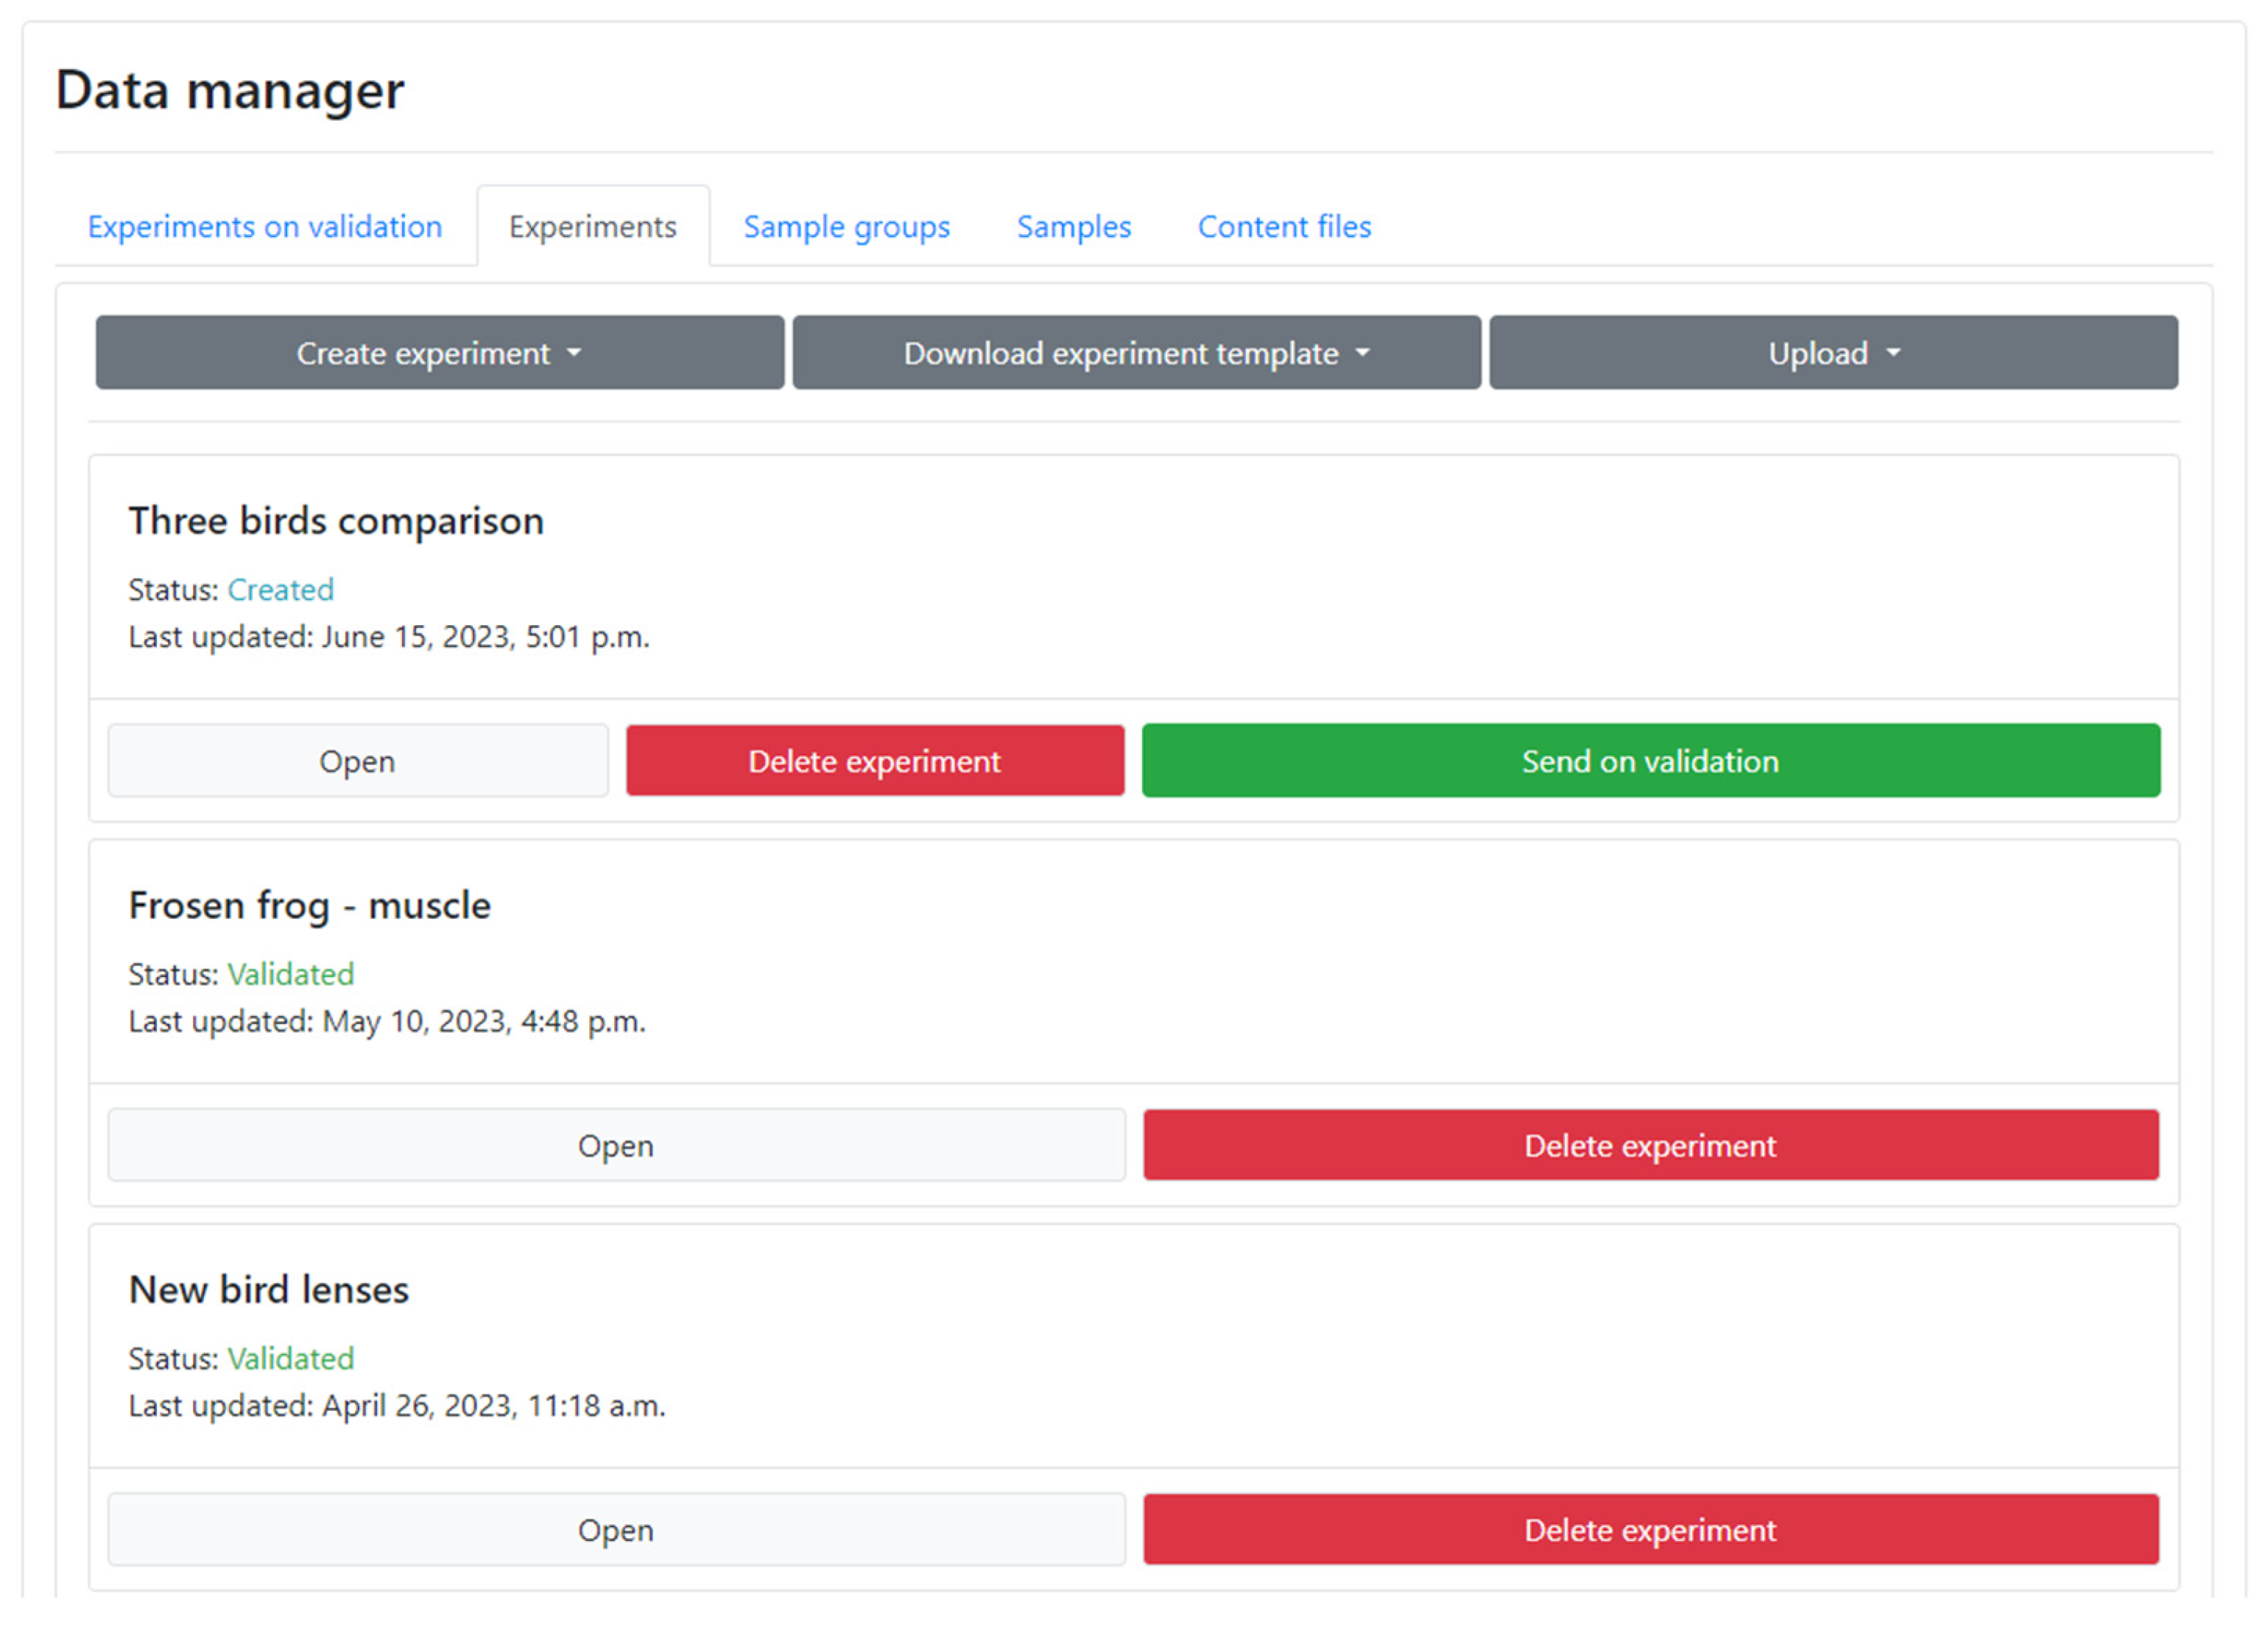Open the Samples tab

tap(1073, 227)
